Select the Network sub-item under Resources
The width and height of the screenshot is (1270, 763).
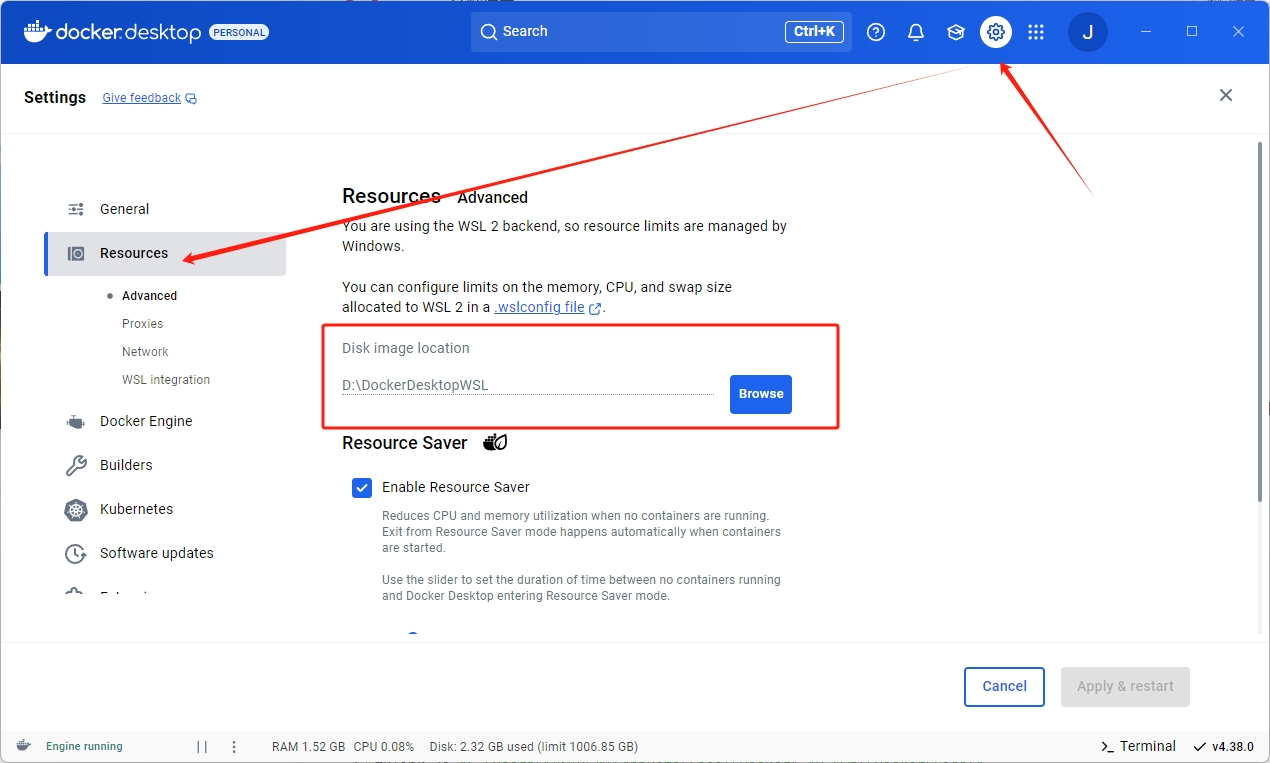pyautogui.click(x=145, y=352)
